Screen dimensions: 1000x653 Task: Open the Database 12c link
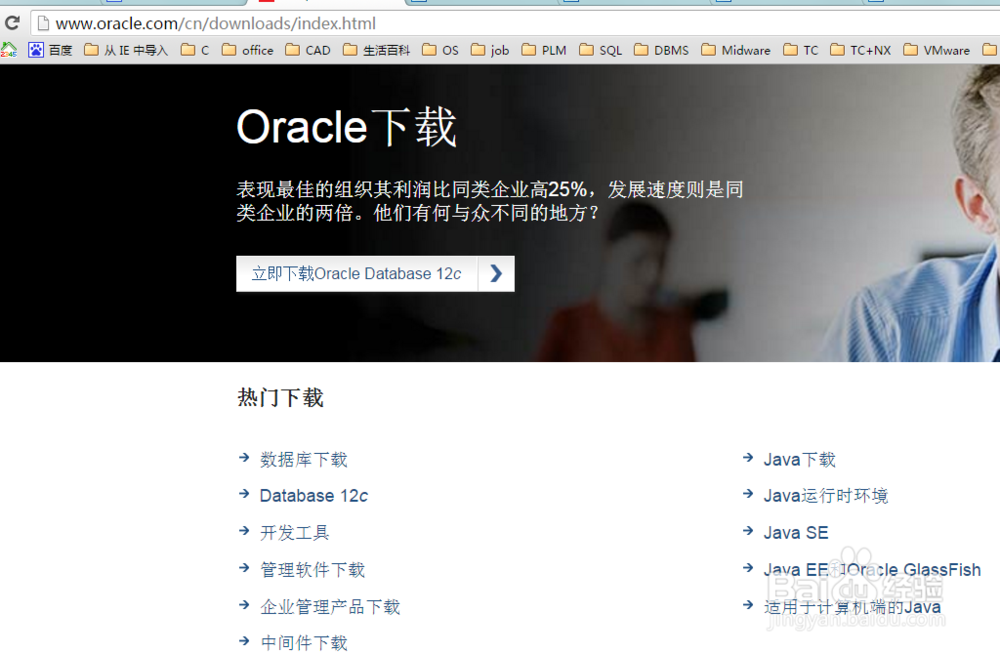coord(314,495)
